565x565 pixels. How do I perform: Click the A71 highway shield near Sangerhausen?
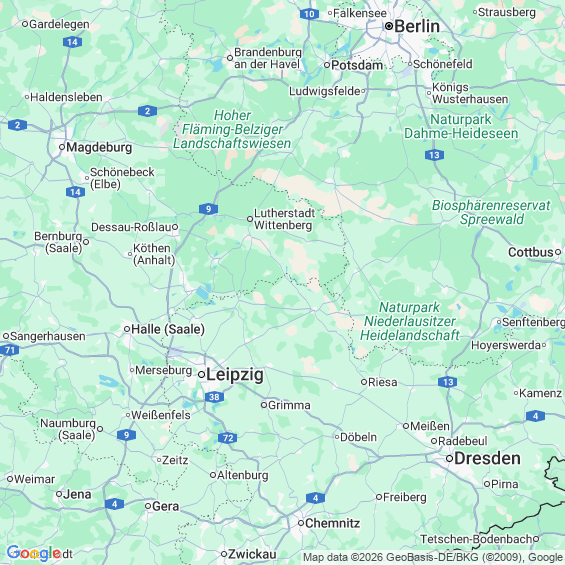coord(9,350)
